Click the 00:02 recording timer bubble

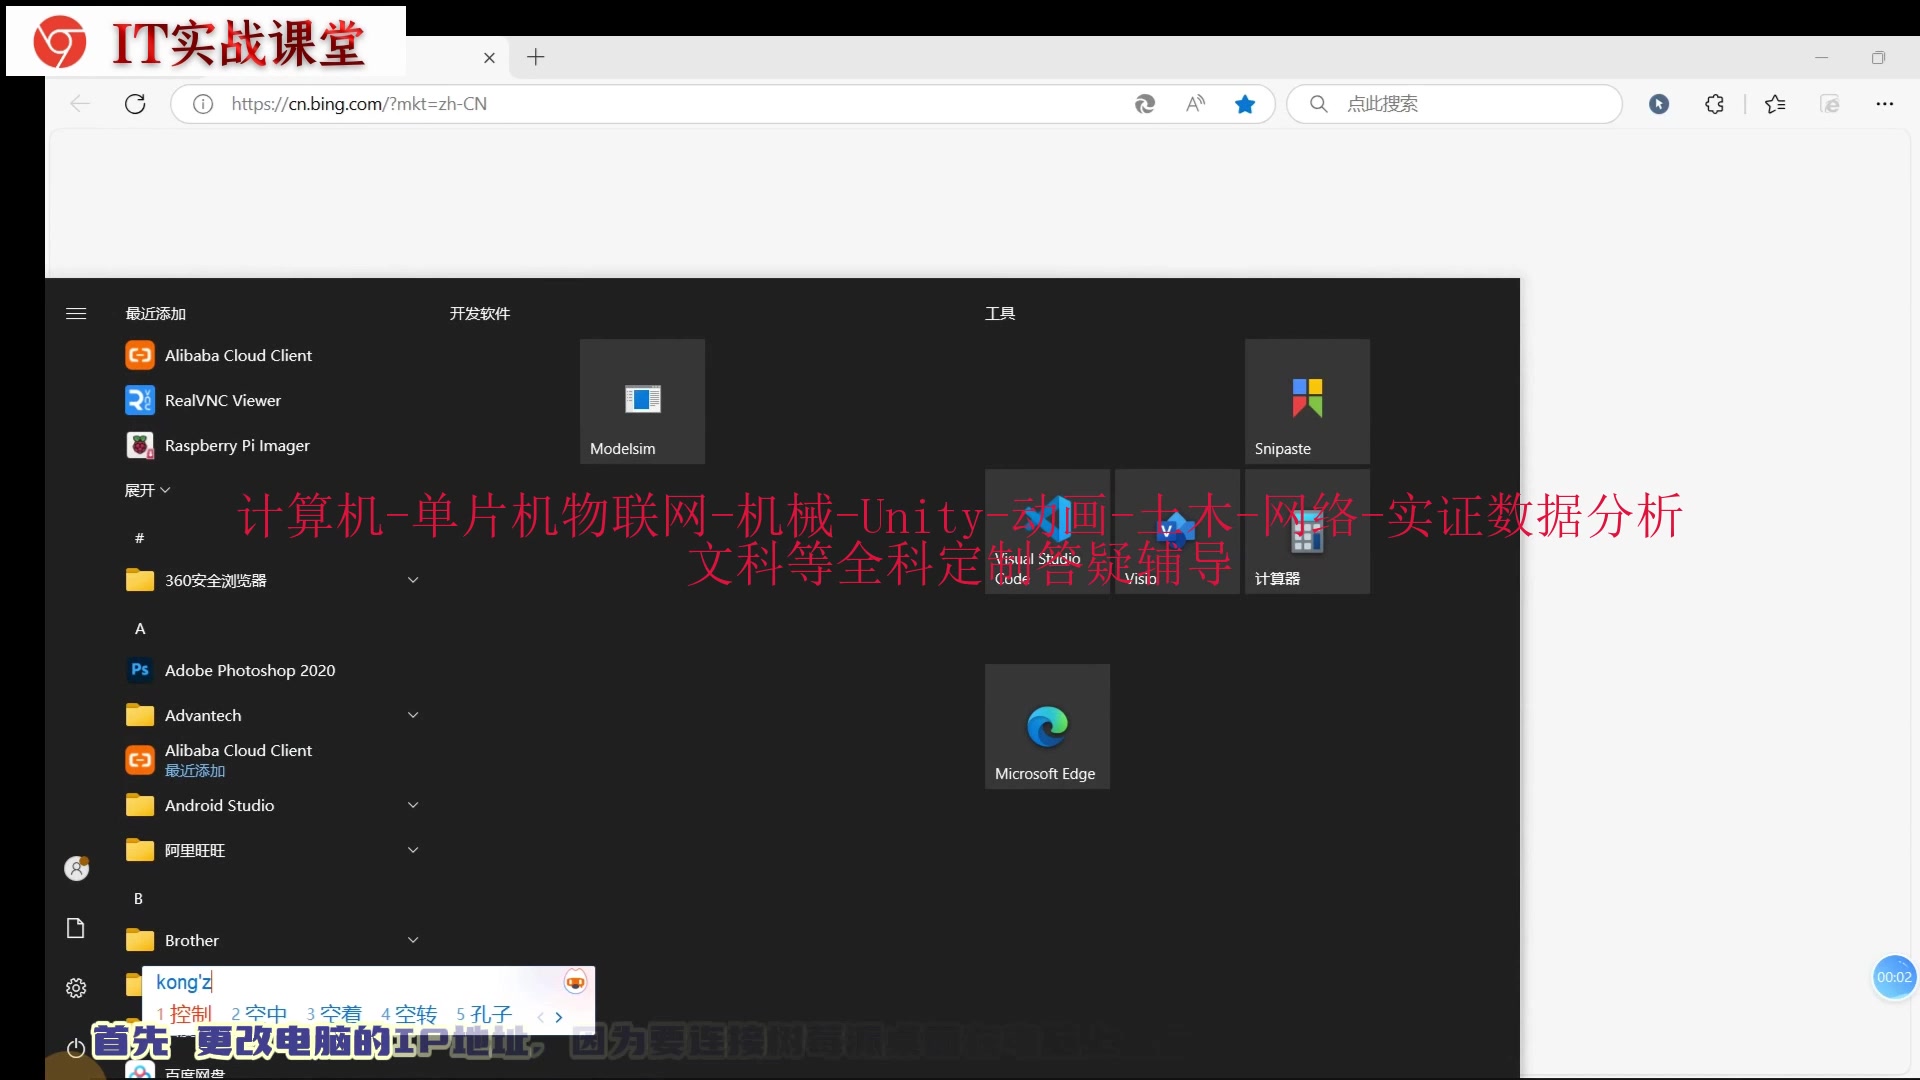[x=1894, y=977]
